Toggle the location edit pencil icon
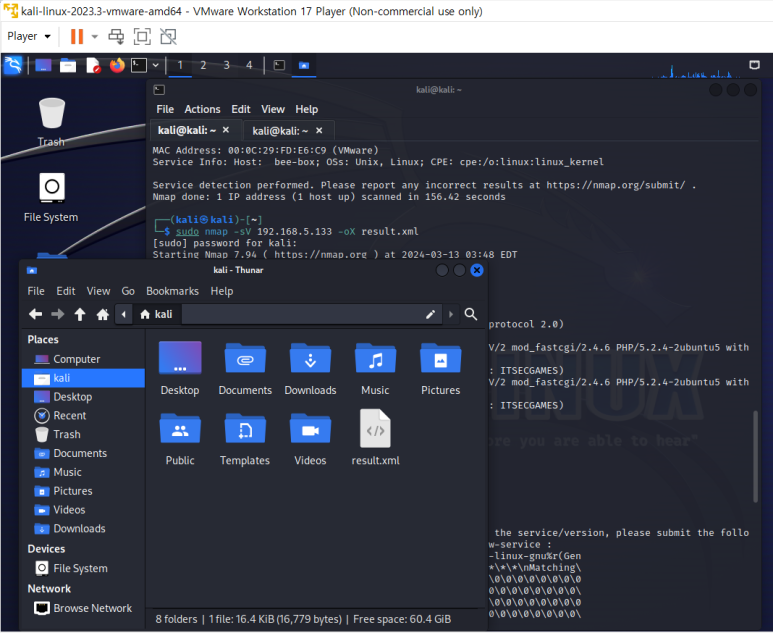Viewport: 773px width, 633px height. 430,315
